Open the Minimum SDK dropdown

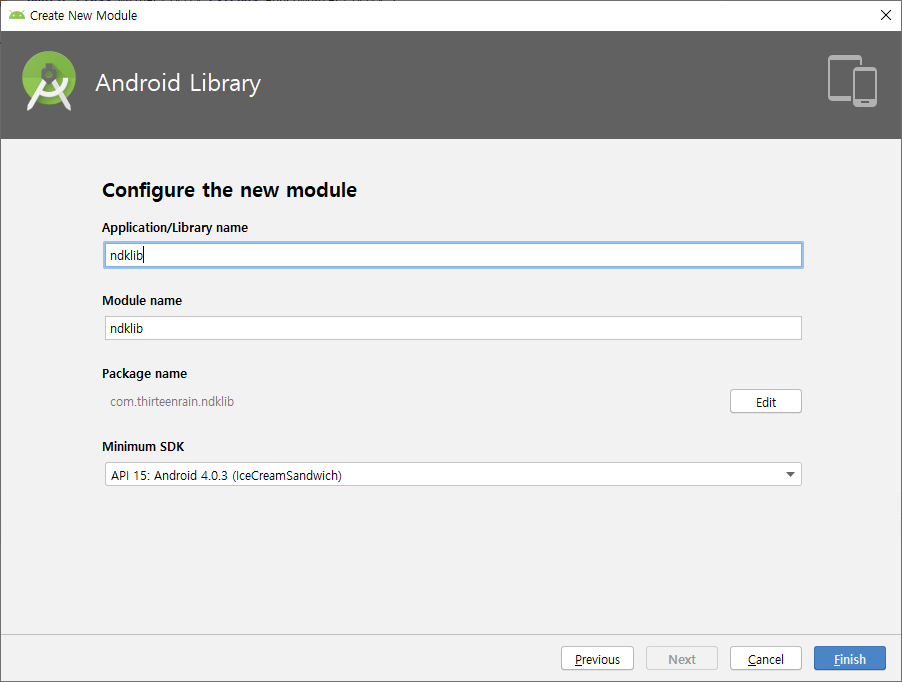point(453,475)
